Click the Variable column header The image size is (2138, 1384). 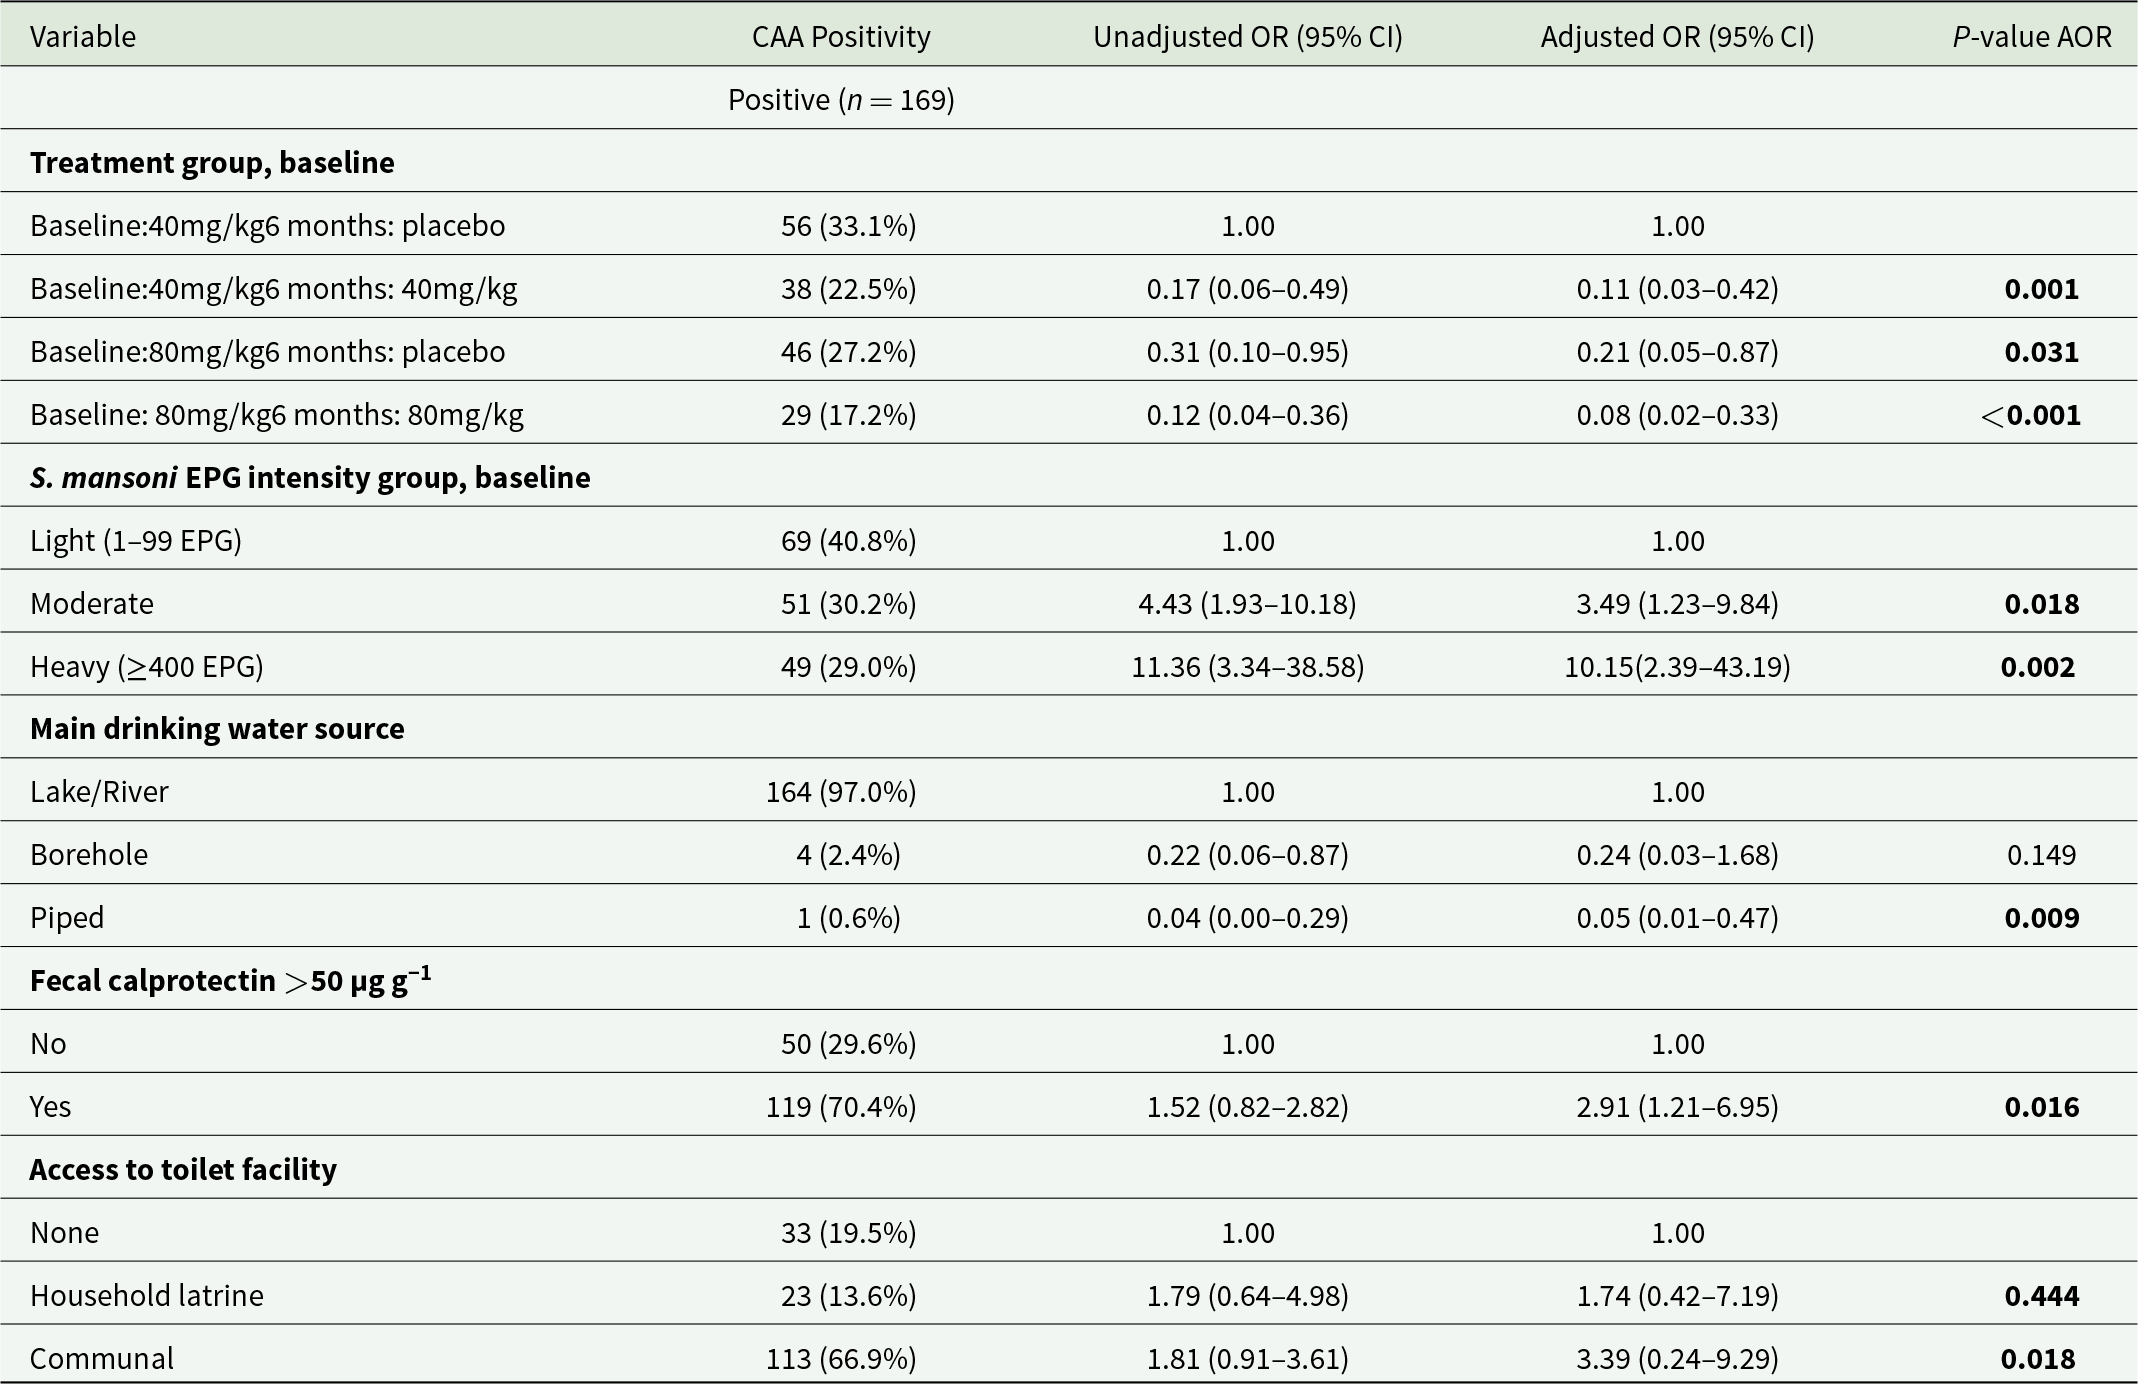point(83,37)
